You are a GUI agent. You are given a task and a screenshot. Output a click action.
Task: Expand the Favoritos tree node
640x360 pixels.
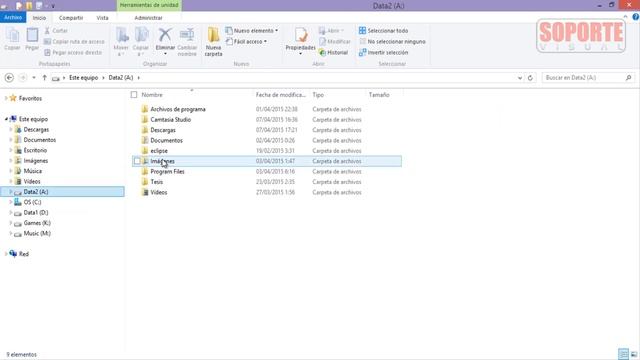point(6,98)
